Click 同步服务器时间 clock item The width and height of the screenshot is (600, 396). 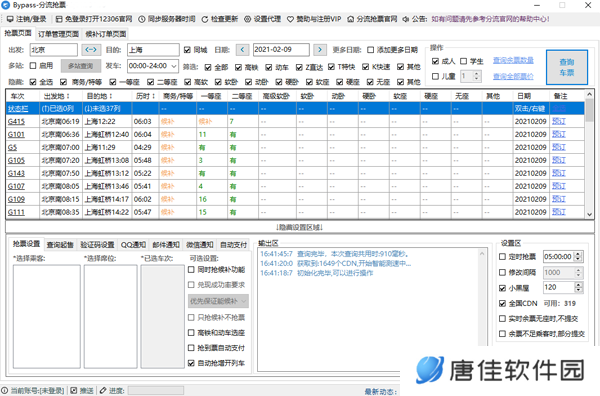click(167, 19)
